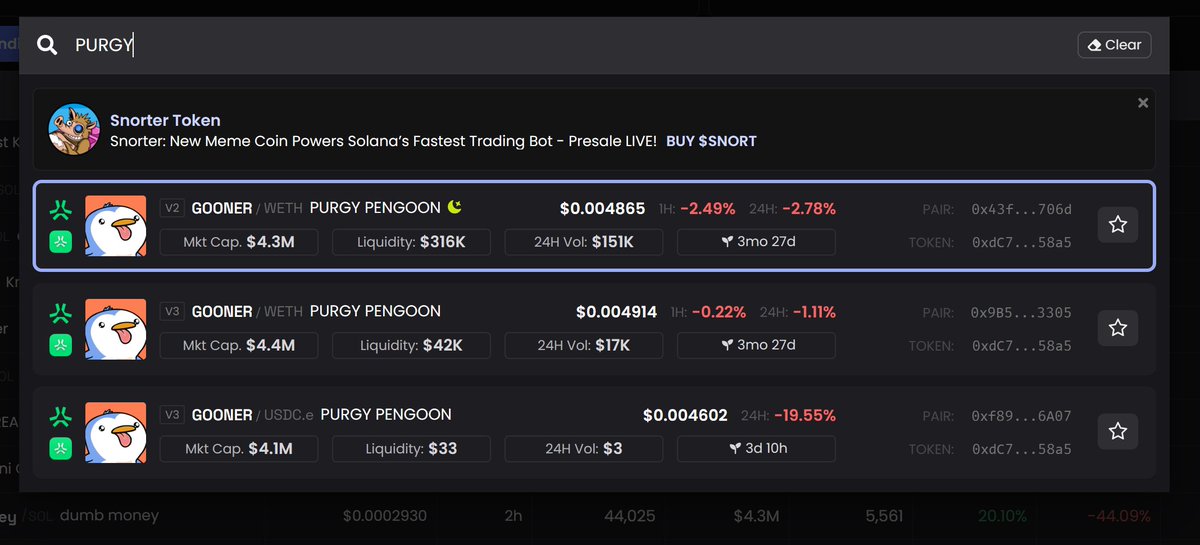Click Mkt Cap. $4.1M box
Image resolution: width=1200 pixels, height=545 pixels.
click(x=239, y=448)
